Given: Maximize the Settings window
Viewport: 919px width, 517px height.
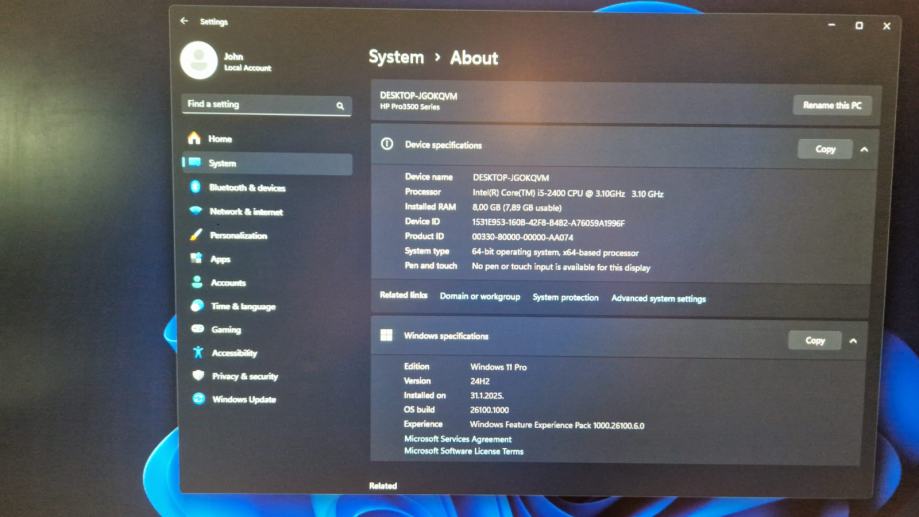Looking at the screenshot, I should point(859,25).
